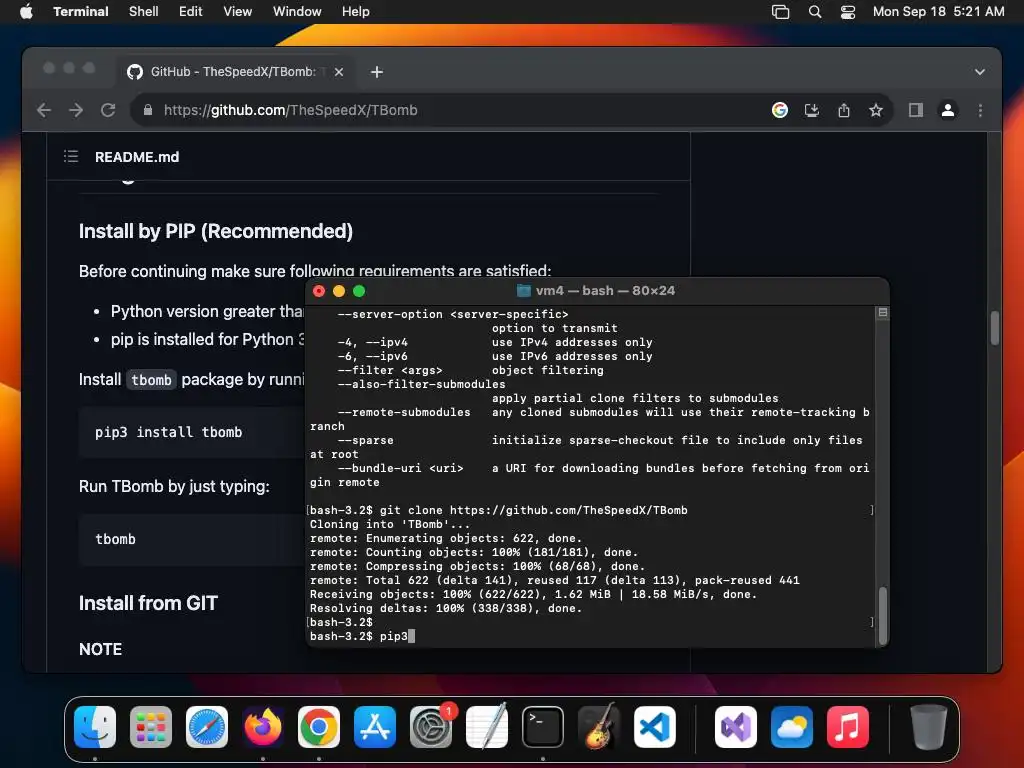This screenshot has width=1024, height=768.
Task: Open Launchpad from the Dock
Action: coord(151,727)
